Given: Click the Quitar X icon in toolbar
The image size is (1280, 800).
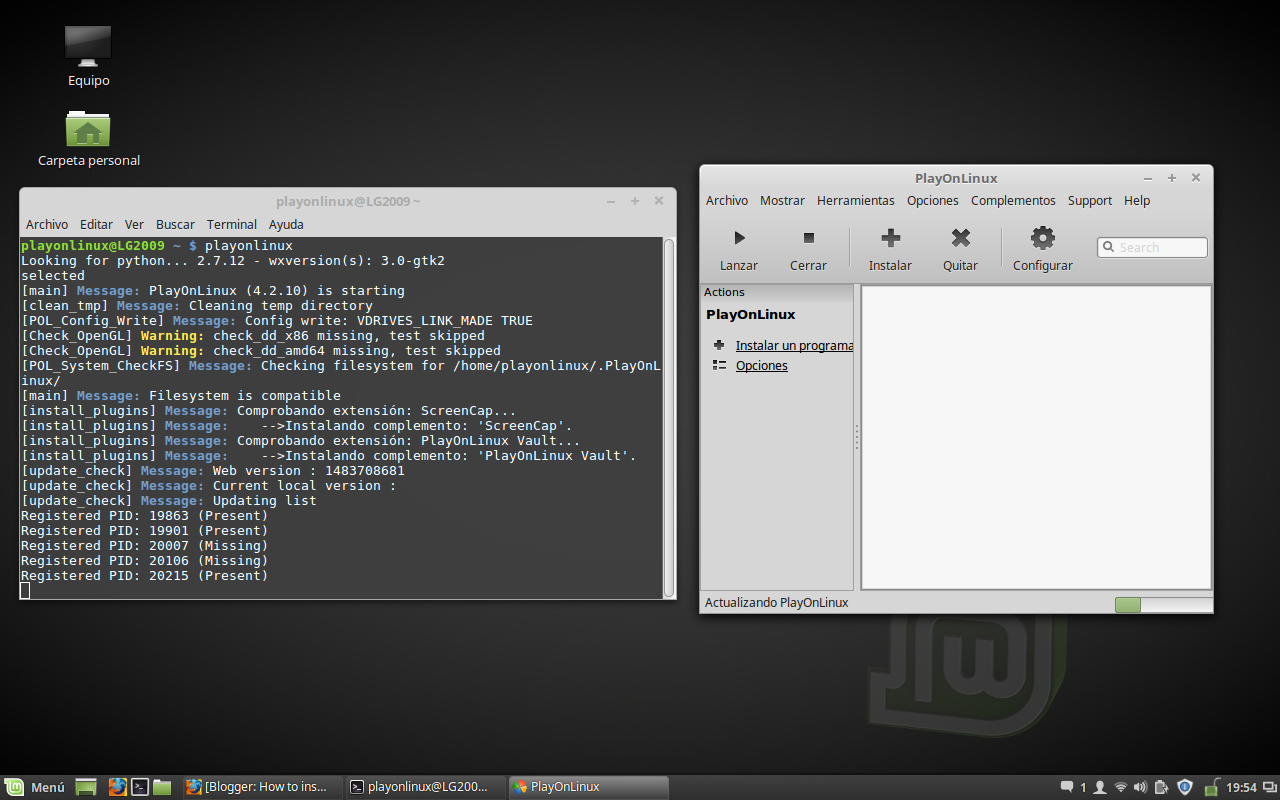Looking at the screenshot, I should tap(961, 238).
